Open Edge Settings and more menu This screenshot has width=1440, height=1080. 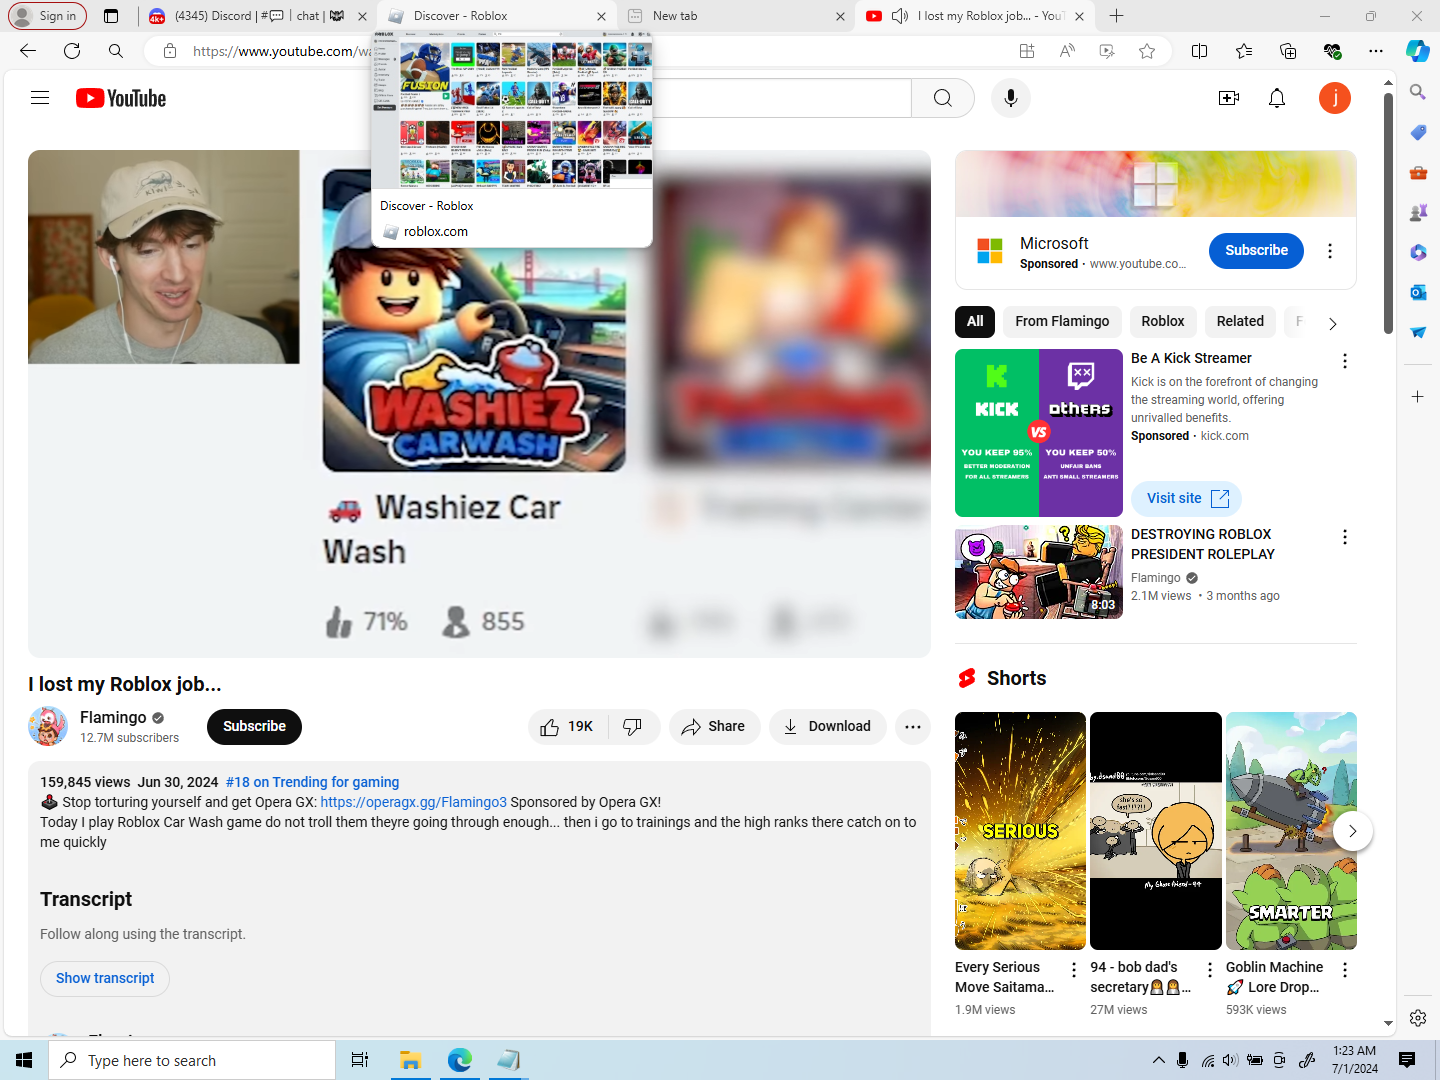[x=1376, y=51]
